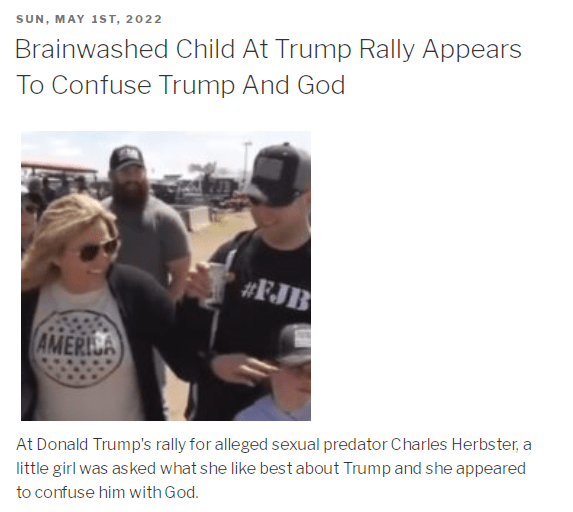Click "To Confuse Trump And God" headline line
The height and width of the screenshot is (512, 573).
point(180,85)
